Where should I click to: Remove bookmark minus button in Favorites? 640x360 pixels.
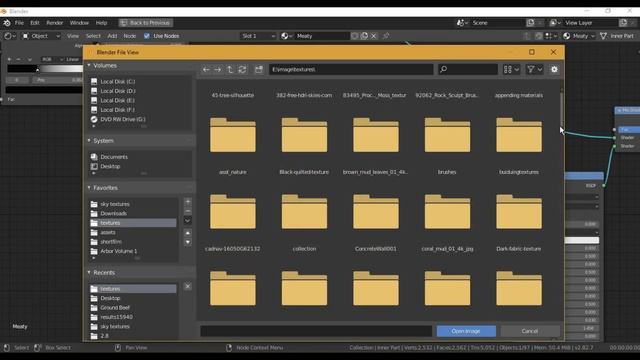[188, 211]
